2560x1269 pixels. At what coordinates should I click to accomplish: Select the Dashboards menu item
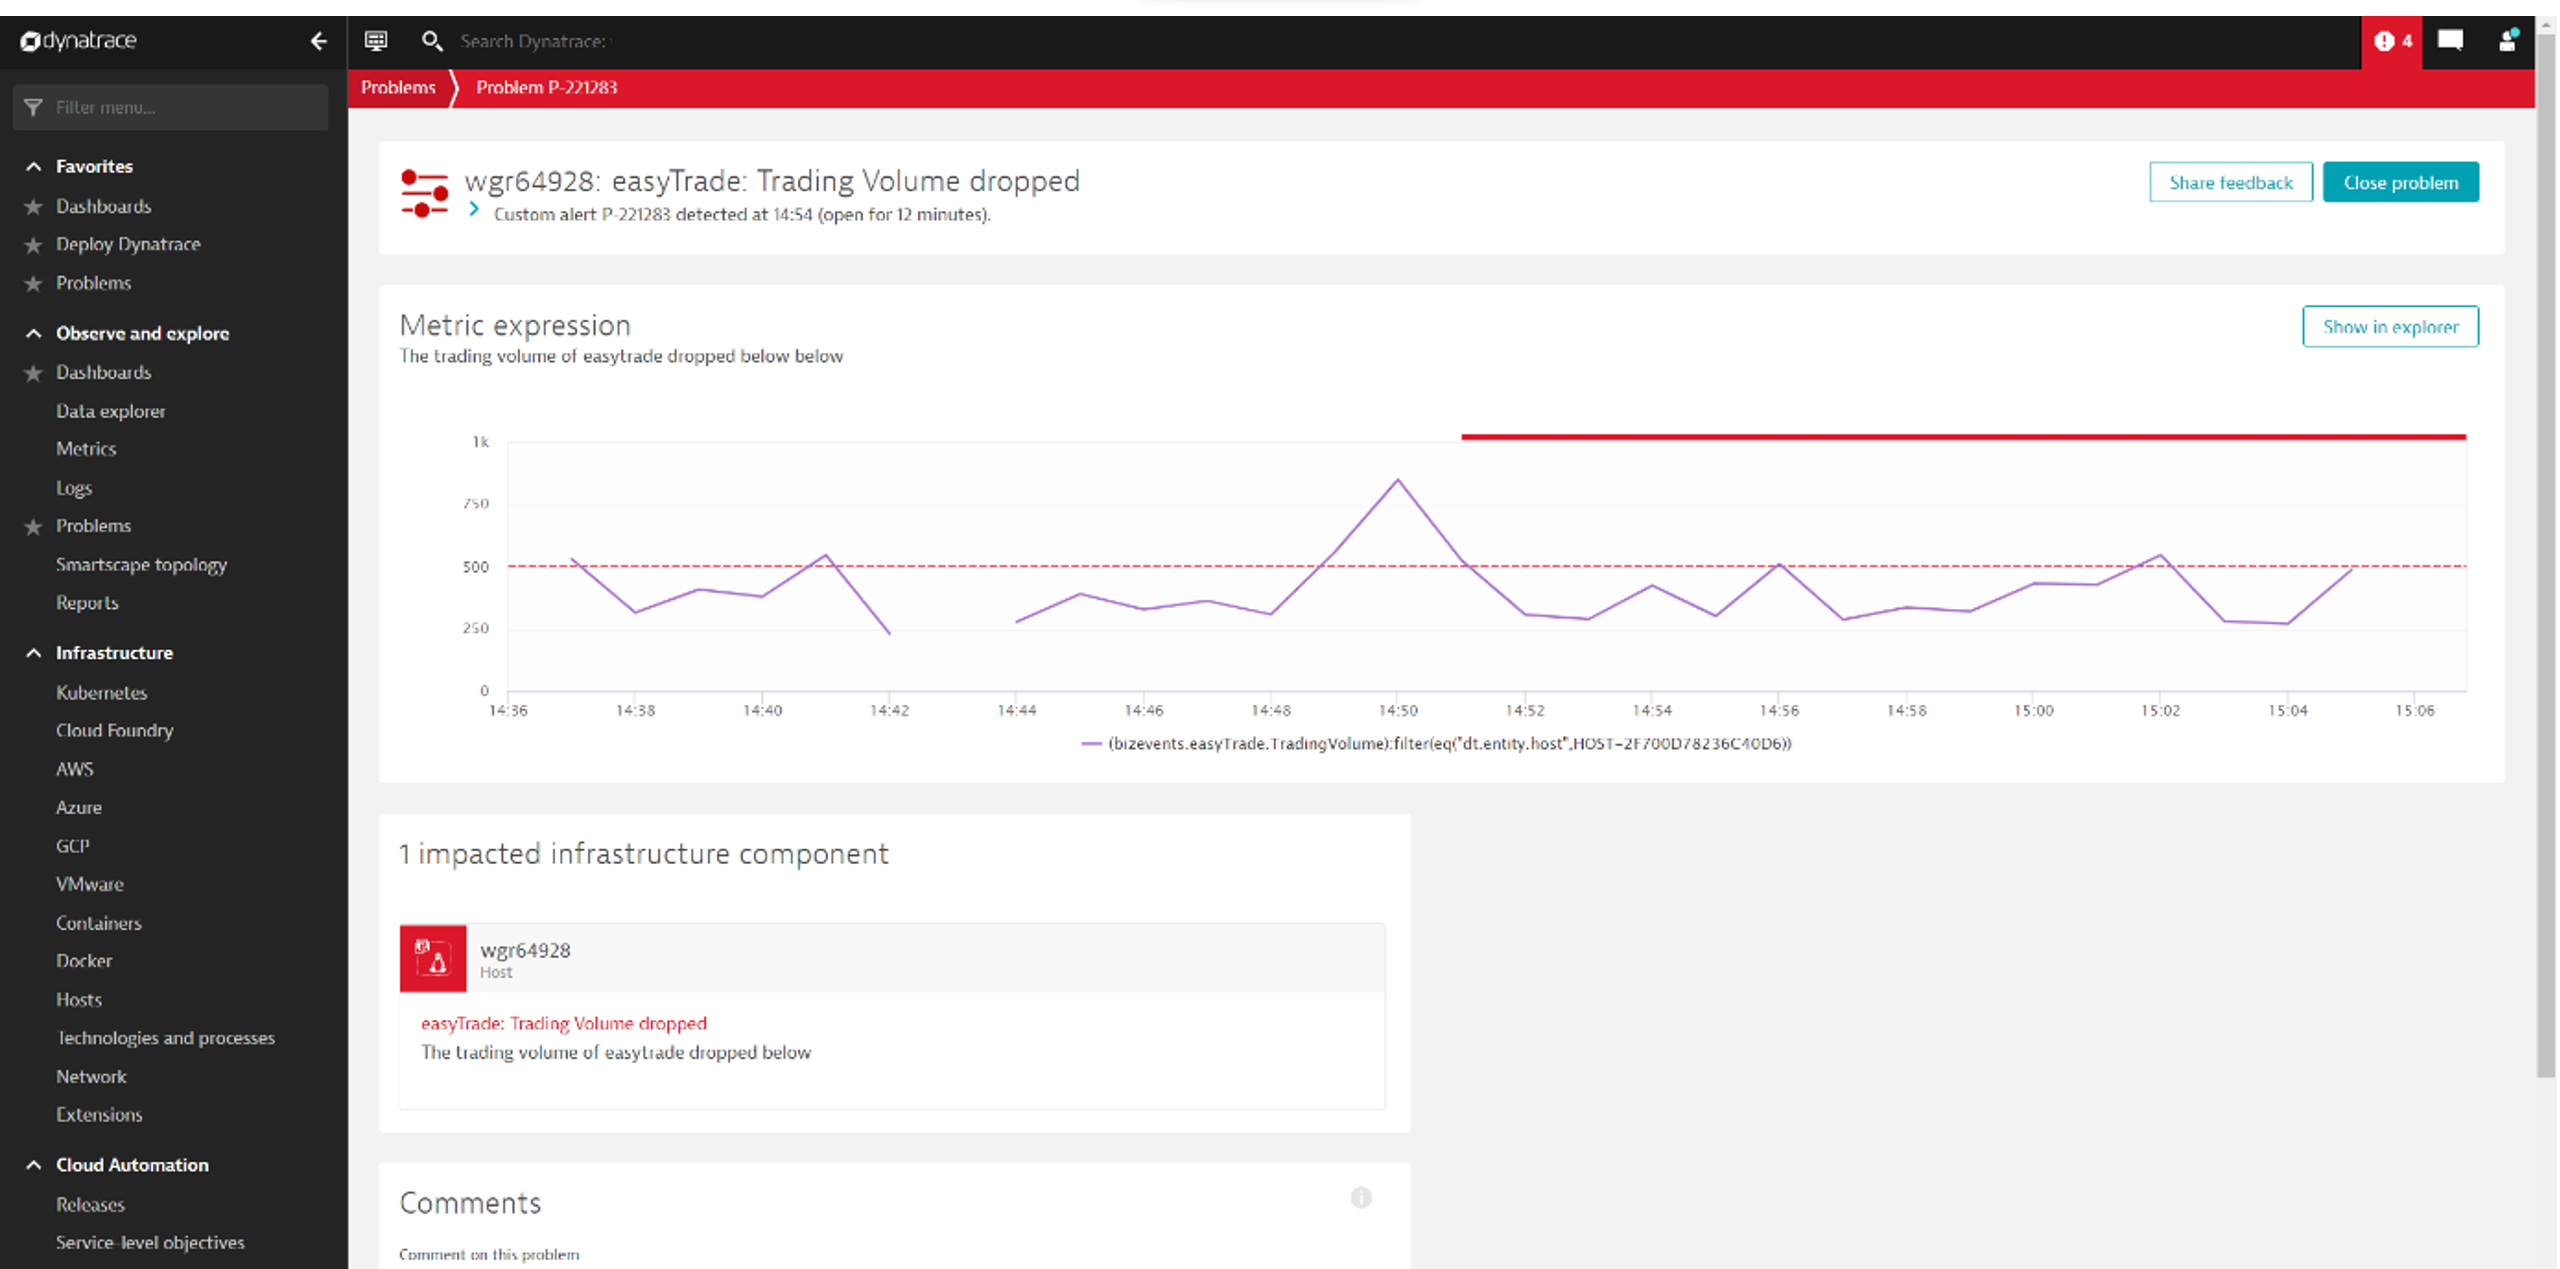[x=103, y=206]
